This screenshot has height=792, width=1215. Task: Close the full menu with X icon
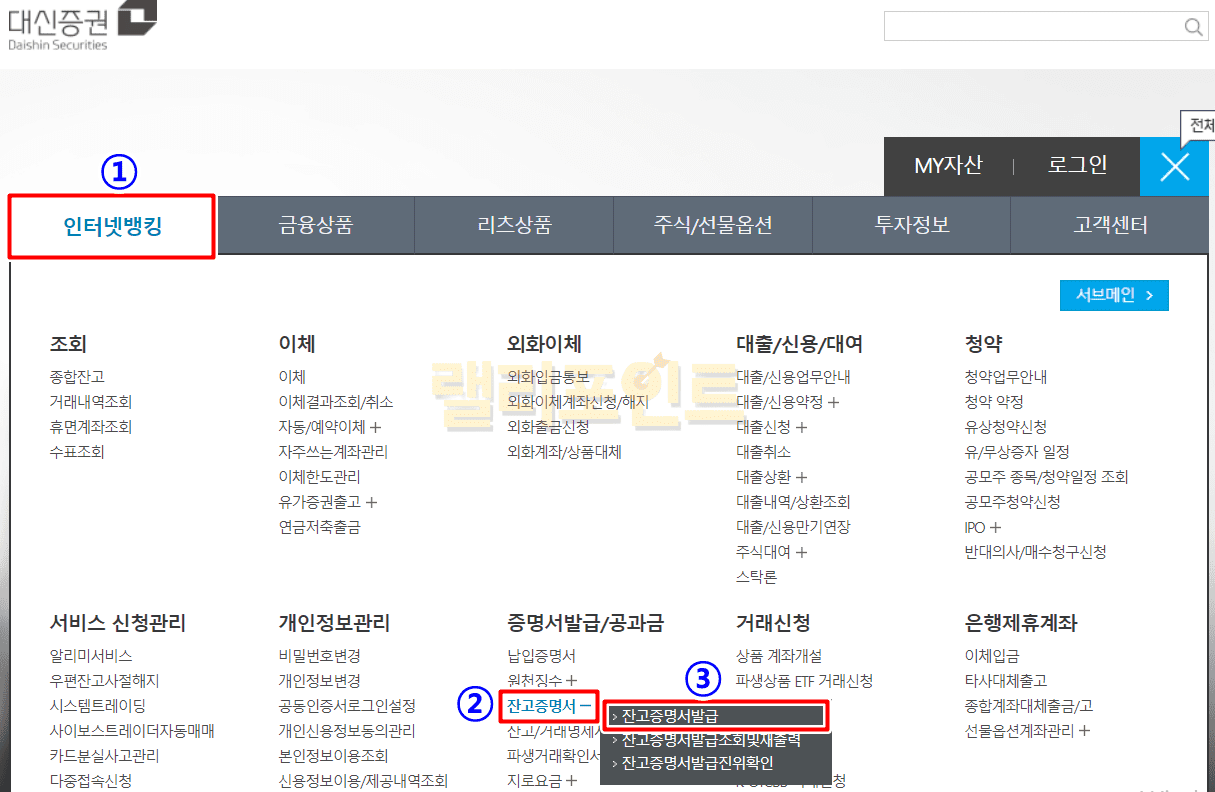click(x=1174, y=167)
